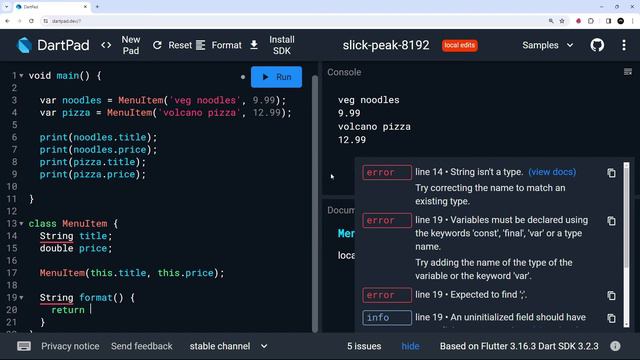Open the browser extensions puzzle icon
This screenshot has width=640, height=360.
(591, 21)
